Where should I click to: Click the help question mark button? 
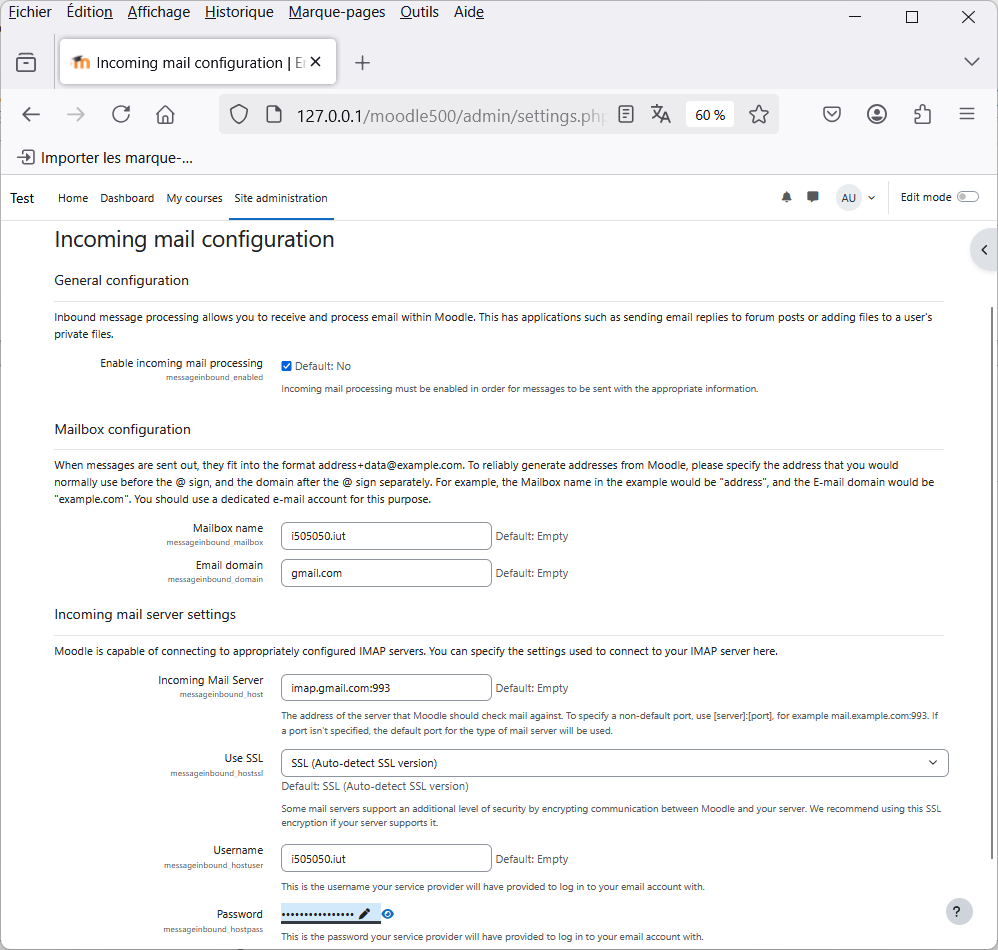(x=959, y=911)
